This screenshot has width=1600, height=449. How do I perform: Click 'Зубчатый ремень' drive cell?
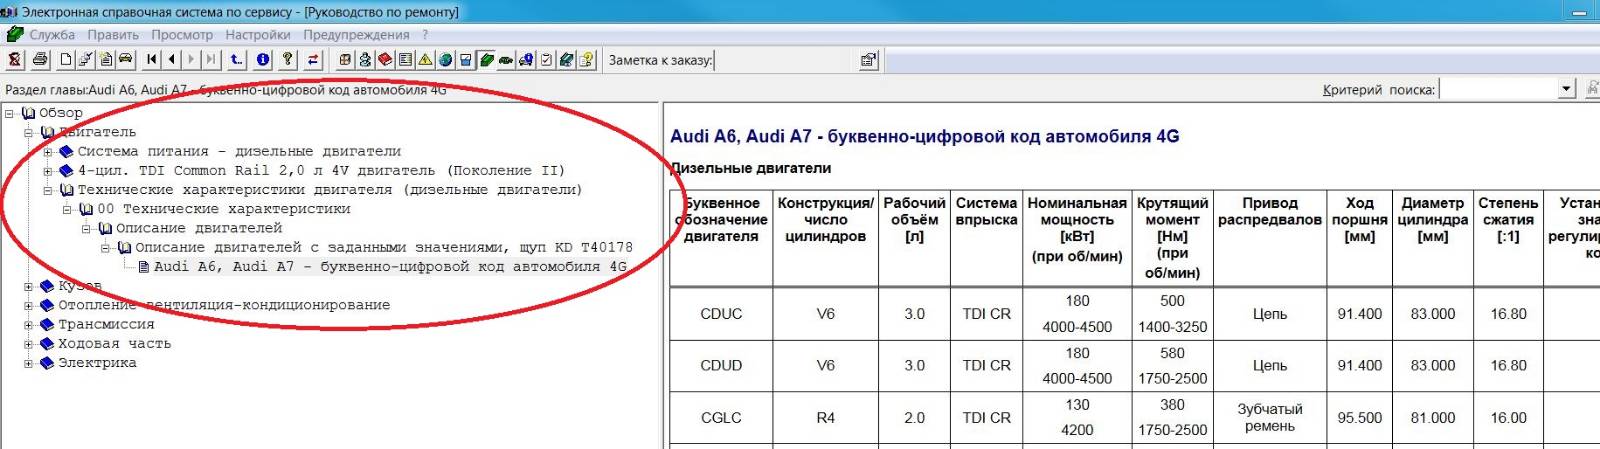tap(1270, 418)
